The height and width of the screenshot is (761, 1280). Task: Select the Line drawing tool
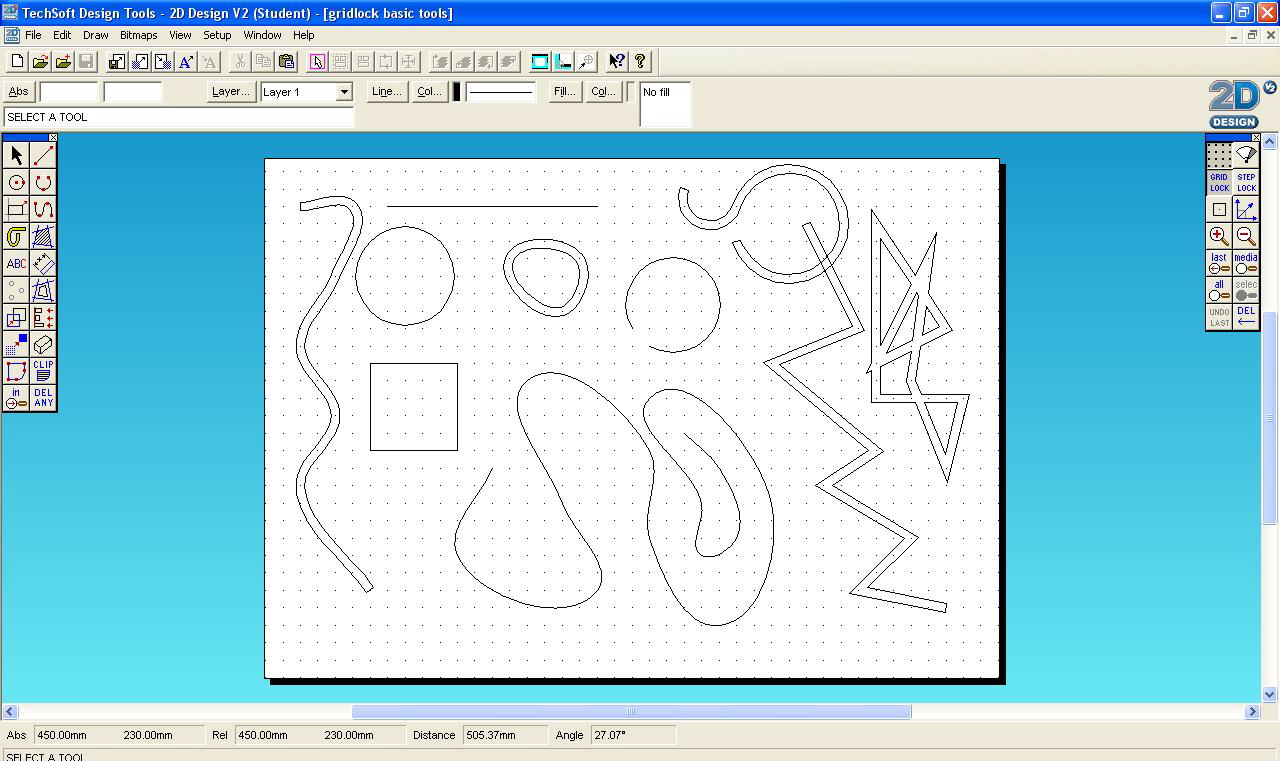point(43,155)
